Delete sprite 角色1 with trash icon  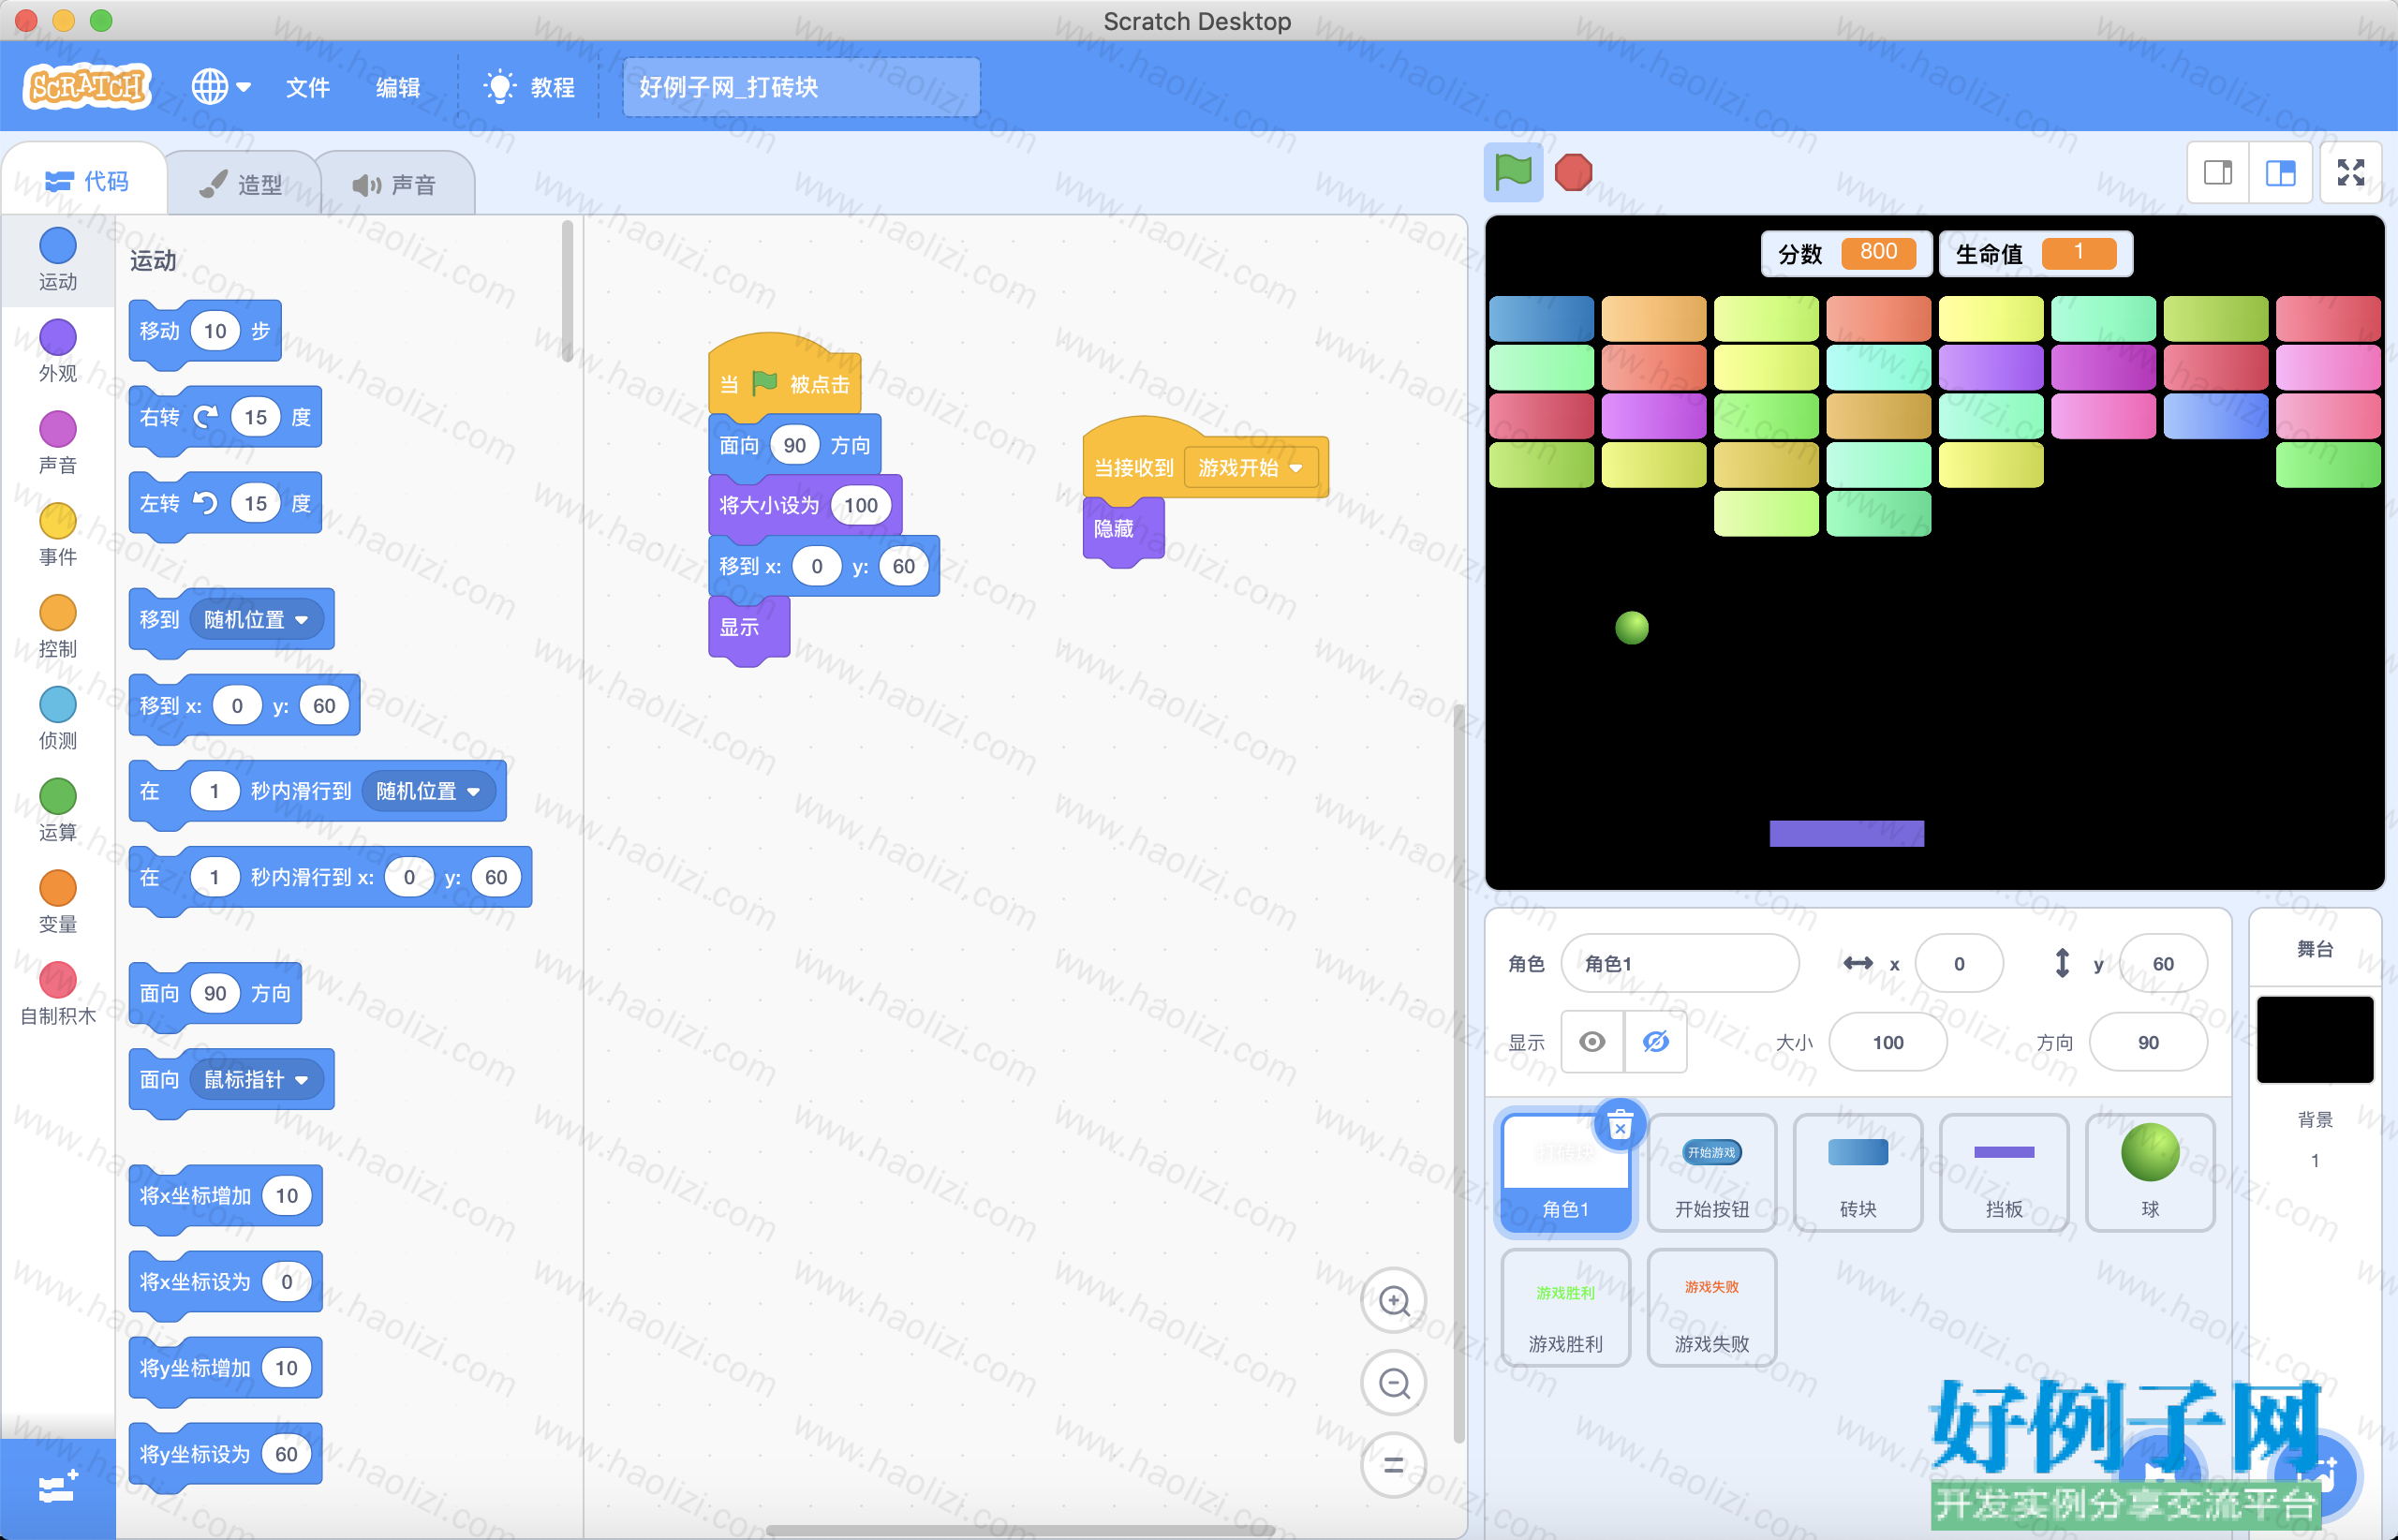[x=1620, y=1125]
